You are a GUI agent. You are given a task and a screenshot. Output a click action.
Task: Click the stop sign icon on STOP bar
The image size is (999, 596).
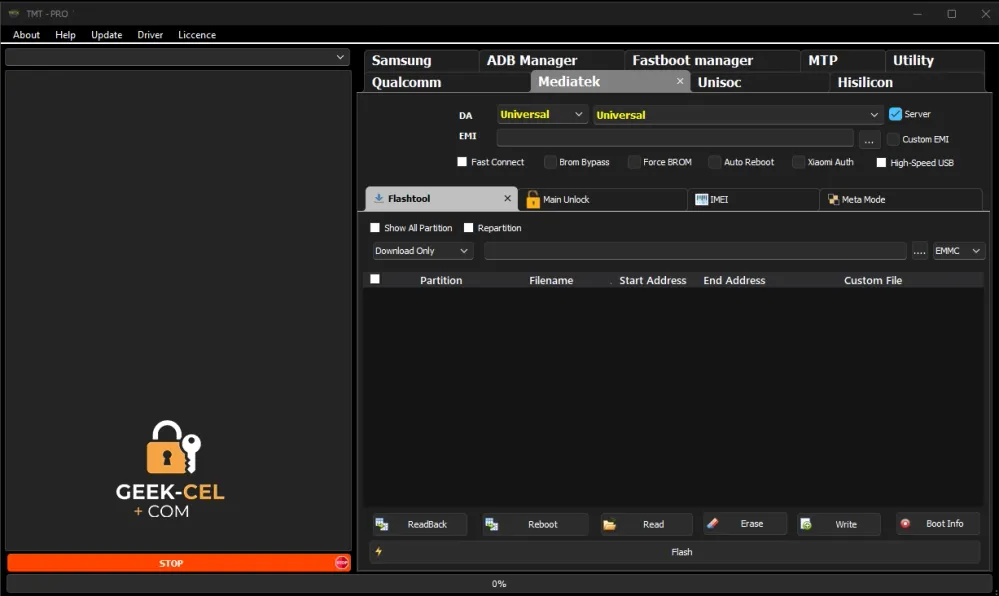pos(341,562)
